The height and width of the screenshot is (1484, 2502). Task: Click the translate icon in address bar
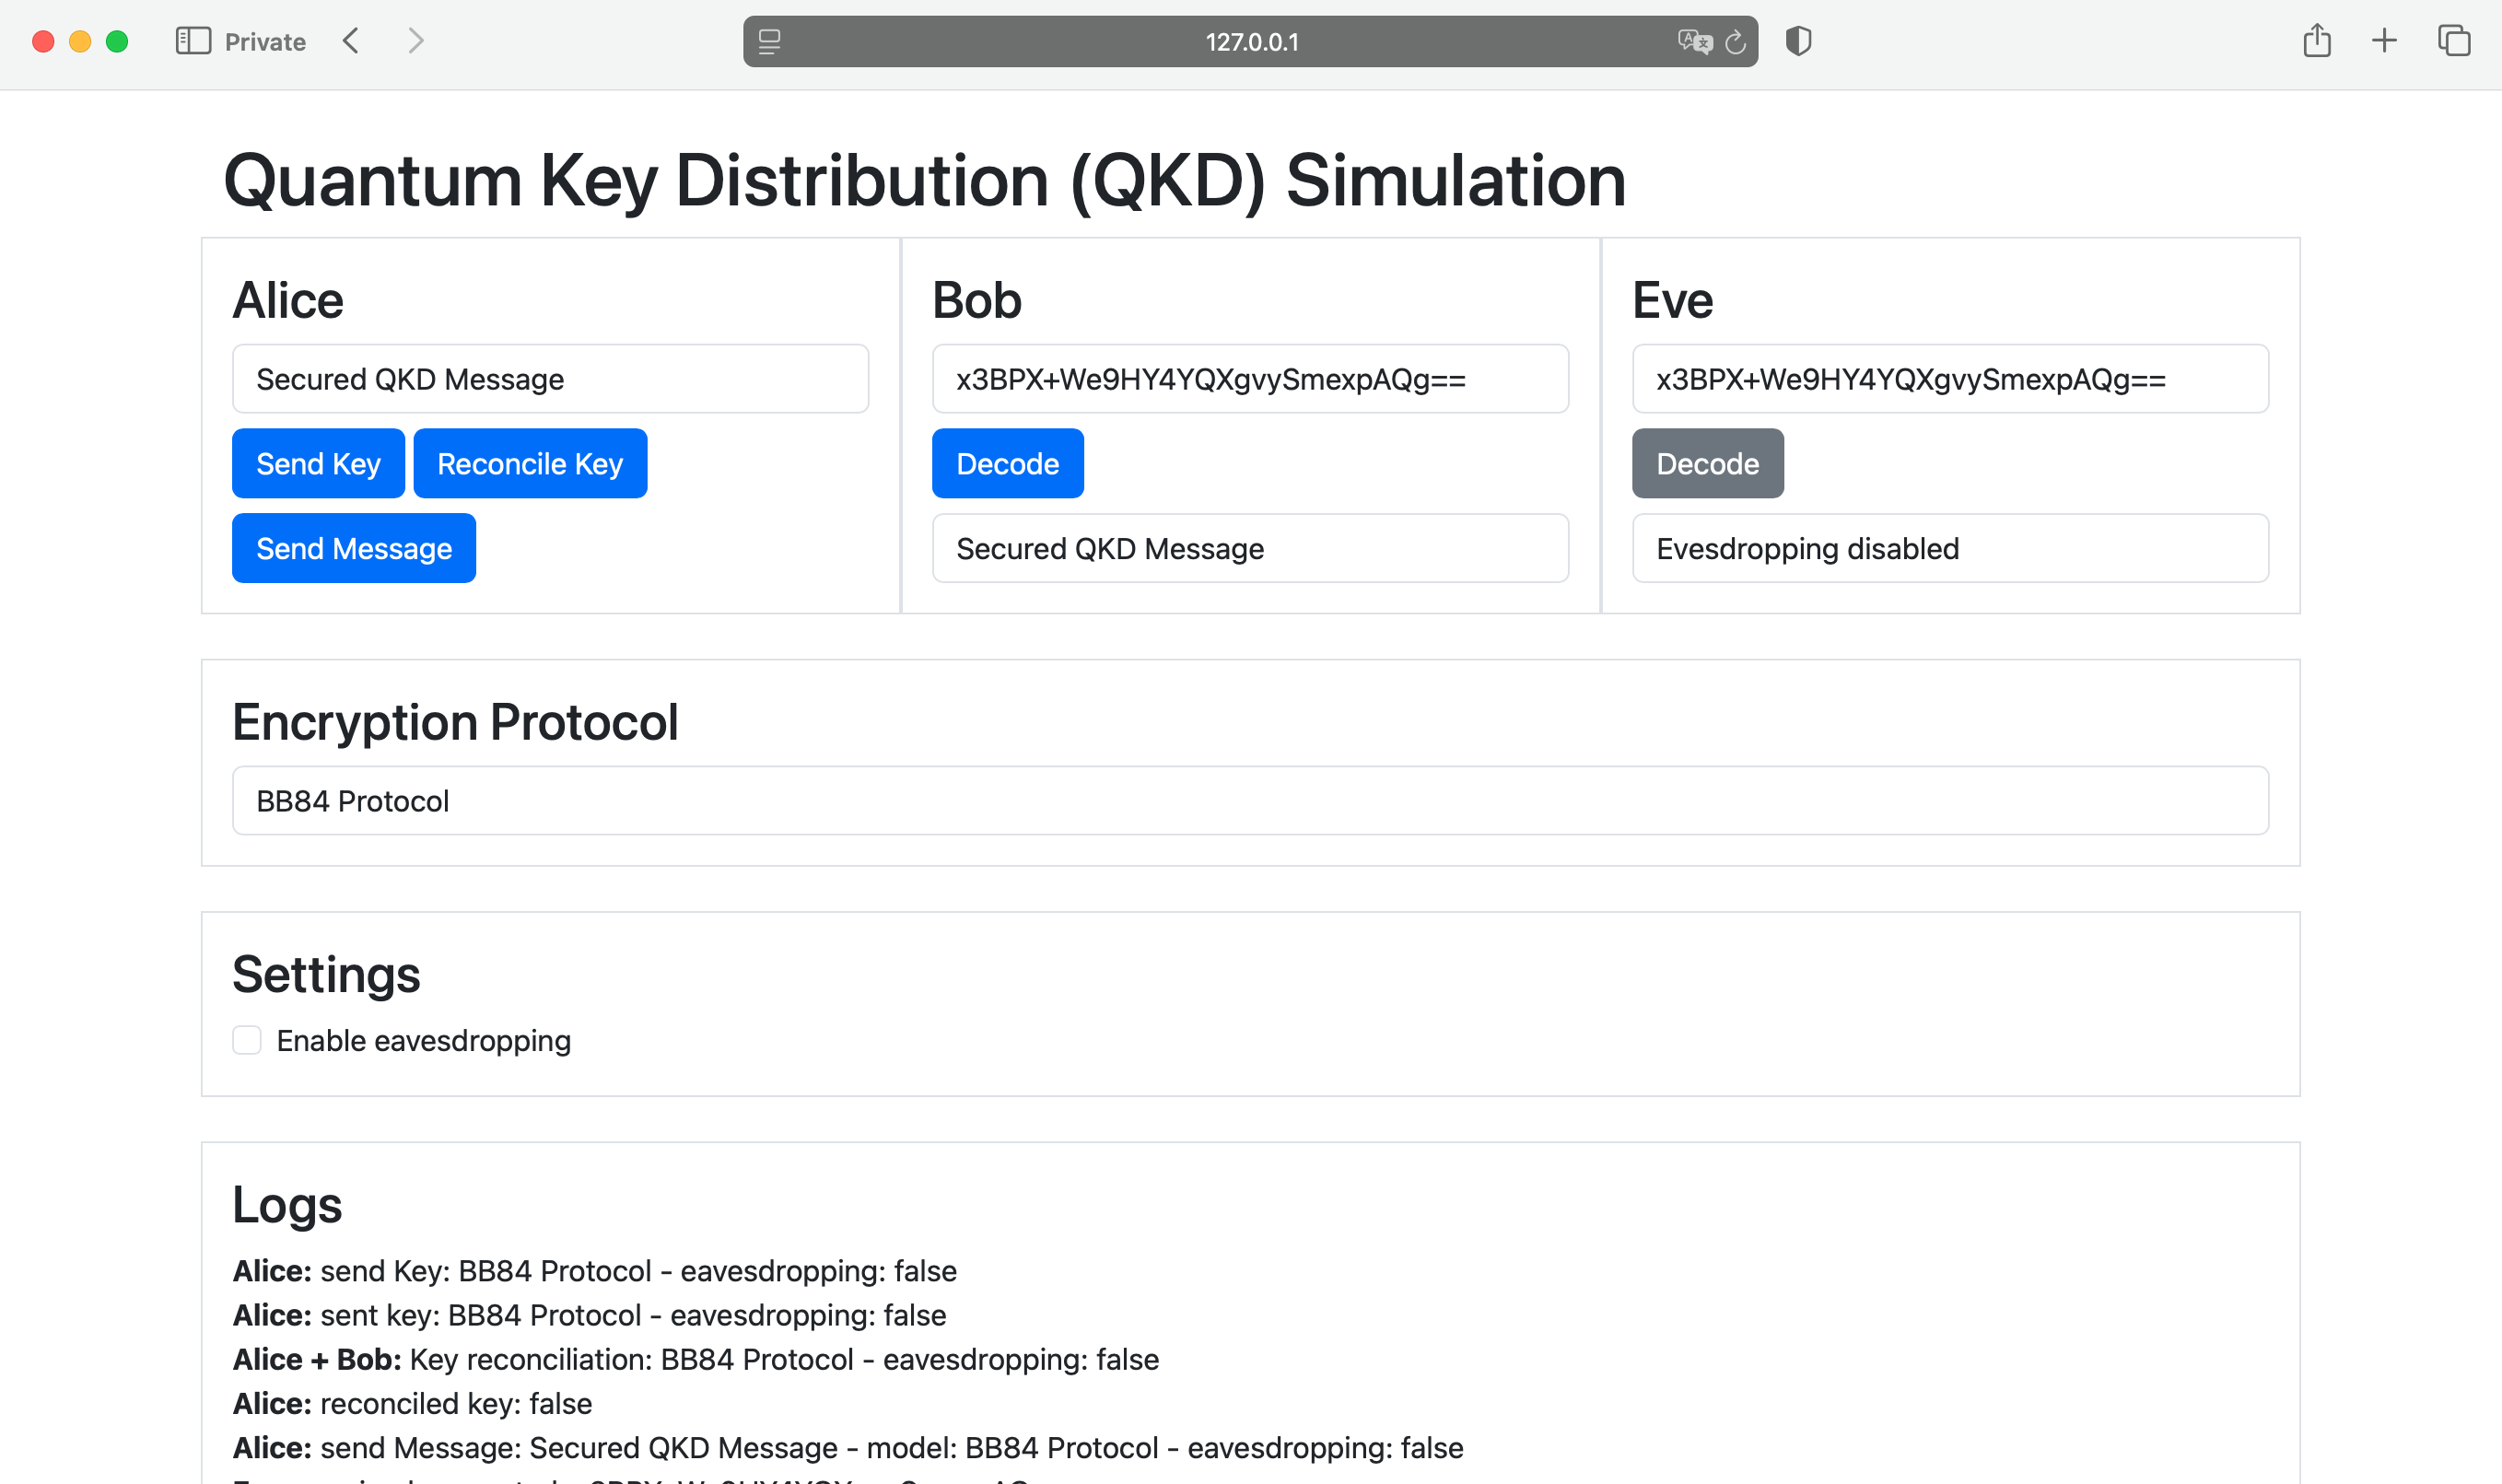click(1694, 42)
